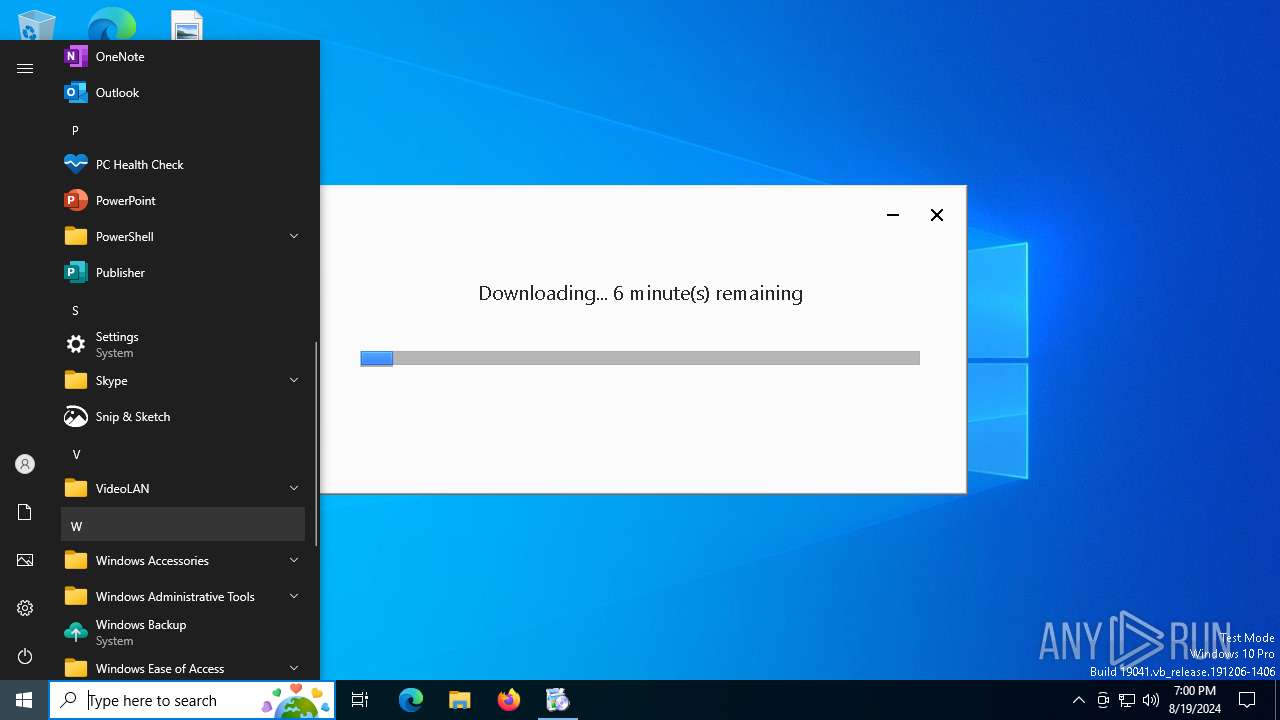Expand Windows Accessories folder

[x=183, y=561]
